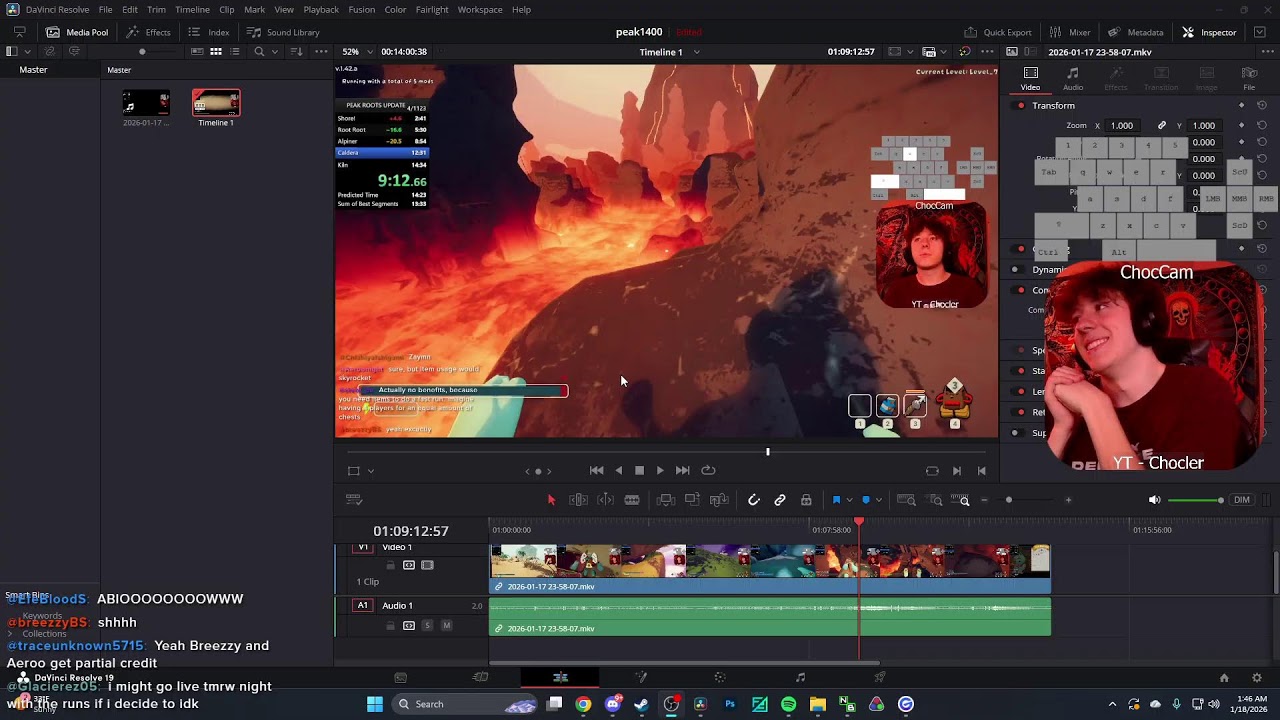The height and width of the screenshot is (720, 1280).
Task: Open the Effects library panel
Action: (x=147, y=32)
